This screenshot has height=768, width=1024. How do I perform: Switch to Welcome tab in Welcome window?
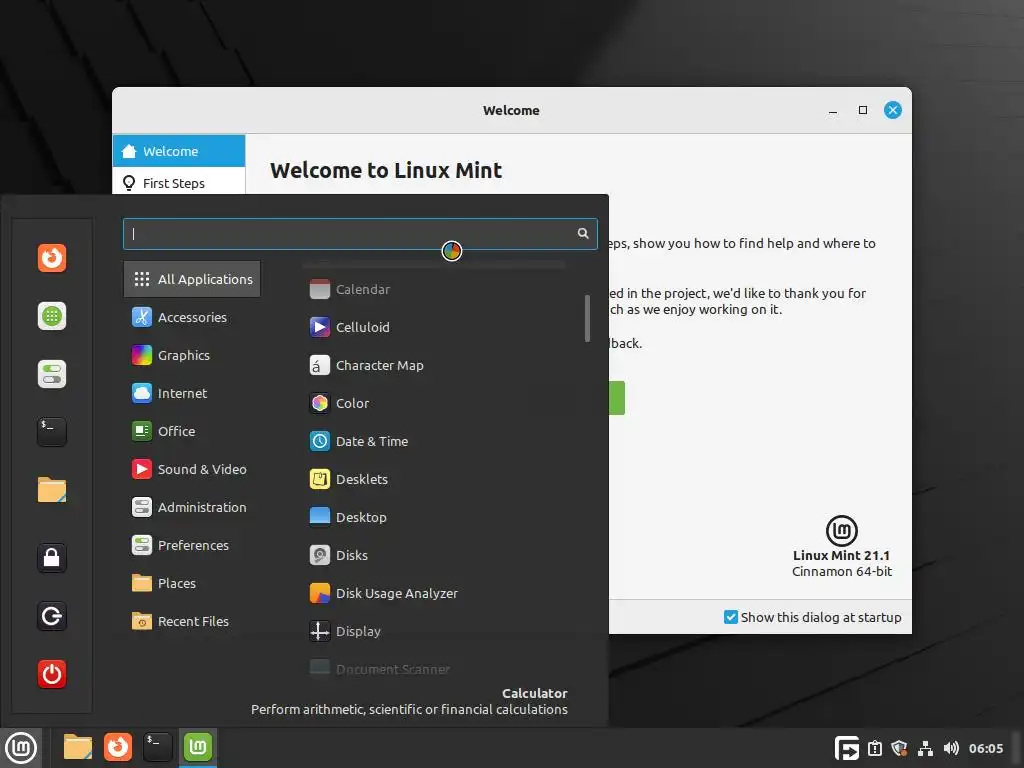(179, 151)
